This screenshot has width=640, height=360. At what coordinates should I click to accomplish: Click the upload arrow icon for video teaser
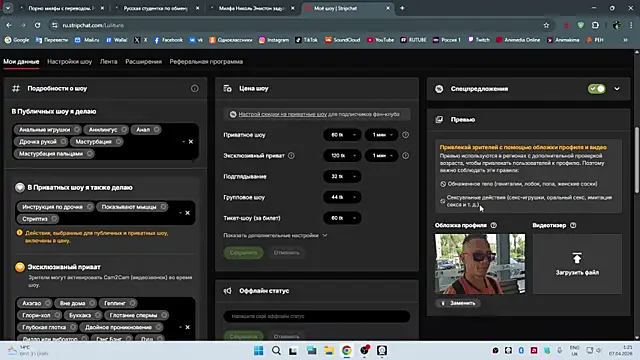coord(577,258)
